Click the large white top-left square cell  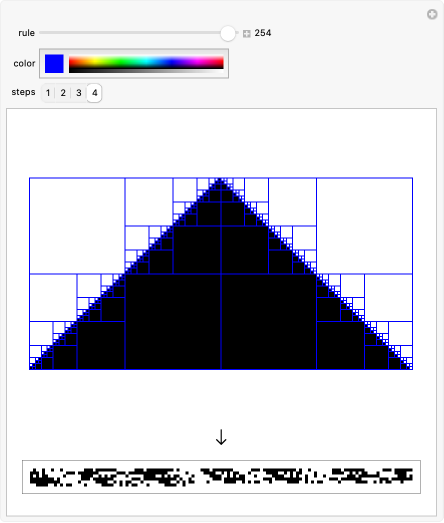[x=77, y=226]
